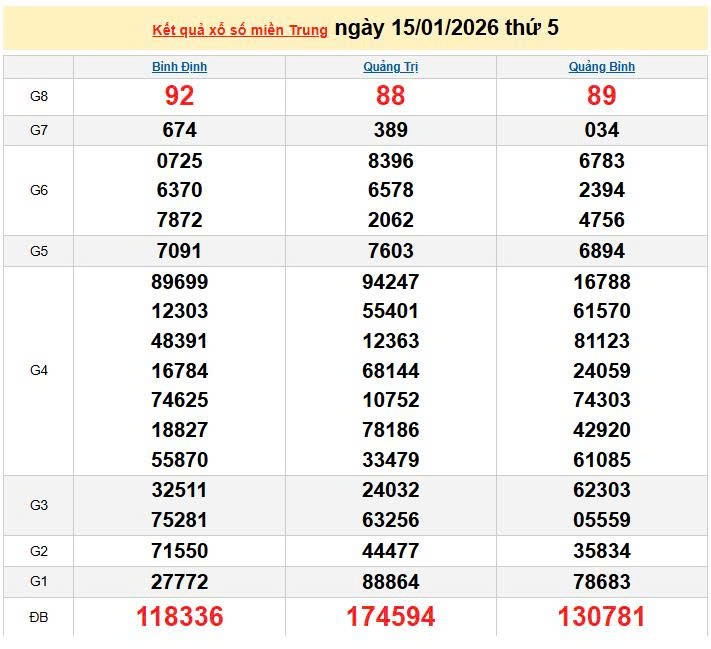Select Quảng Trị G8 number 88

(390, 96)
